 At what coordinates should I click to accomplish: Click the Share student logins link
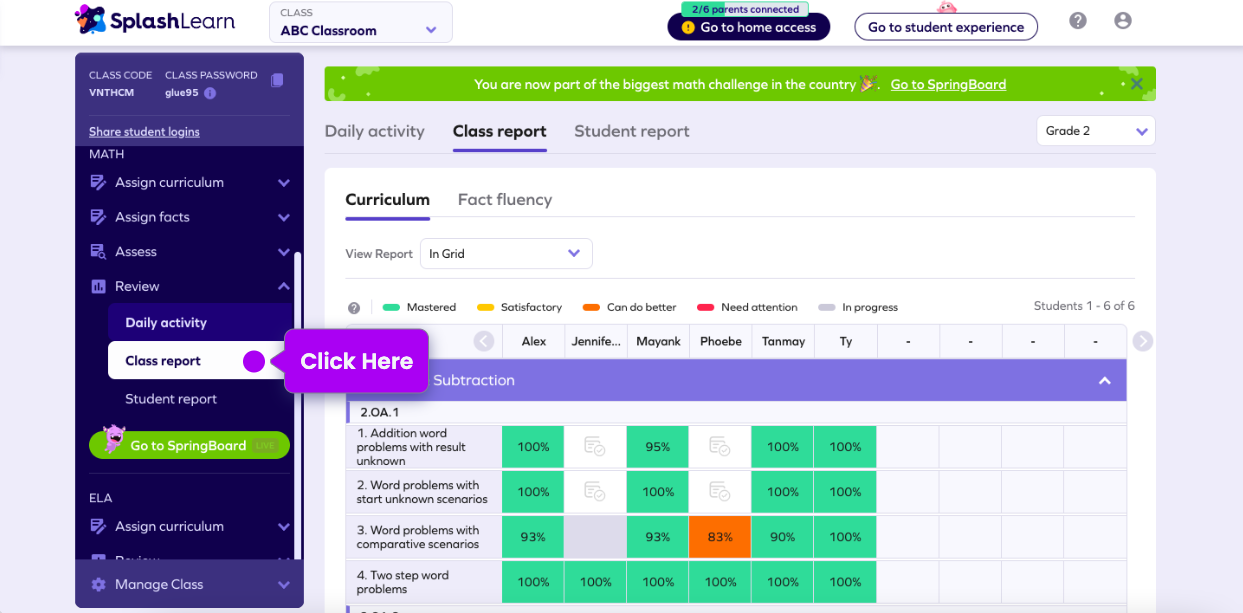[x=144, y=132]
